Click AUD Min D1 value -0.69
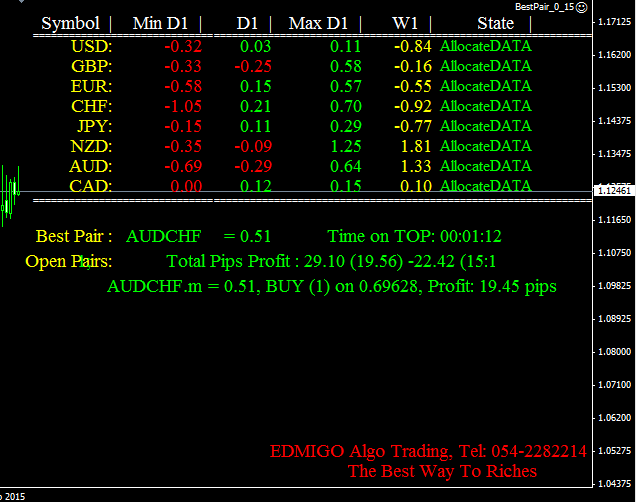 (x=183, y=166)
